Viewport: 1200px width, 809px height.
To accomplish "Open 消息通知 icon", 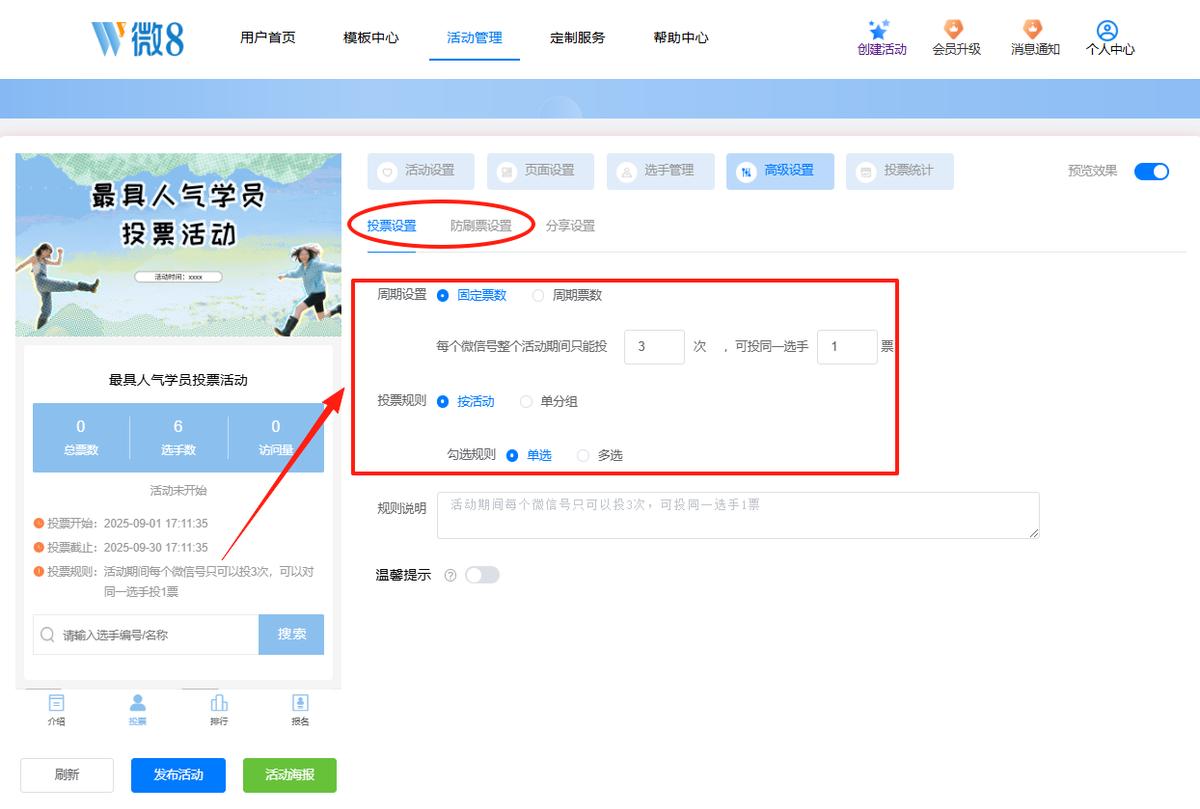I will click(1034, 29).
